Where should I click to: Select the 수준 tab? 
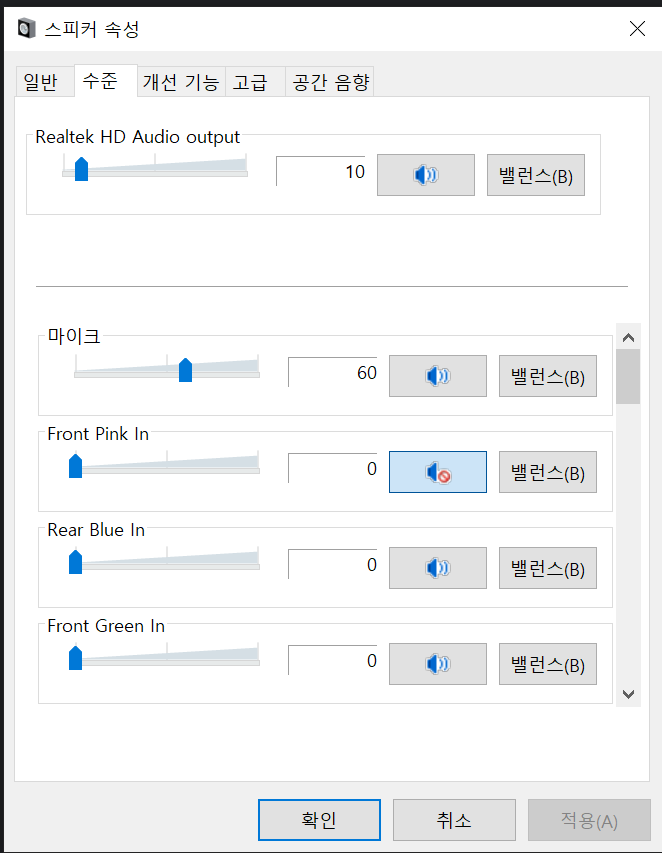[x=106, y=81]
